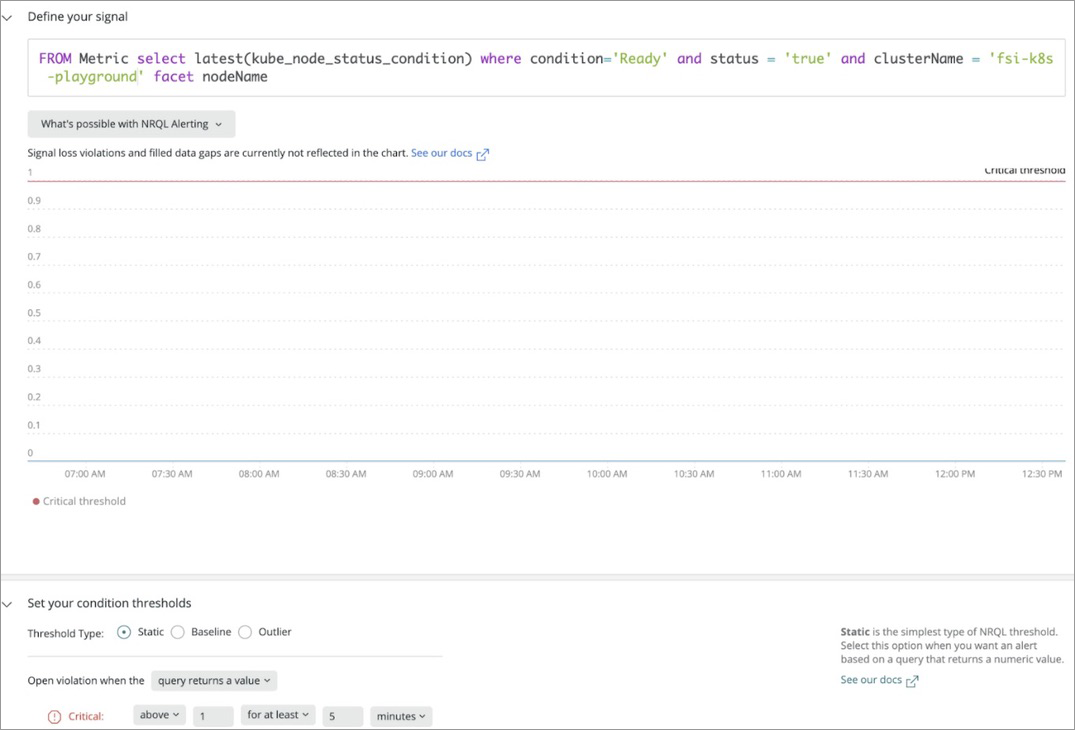The image size is (1075, 730).
Task: Select the Outlier threshold type
Action: click(x=245, y=632)
